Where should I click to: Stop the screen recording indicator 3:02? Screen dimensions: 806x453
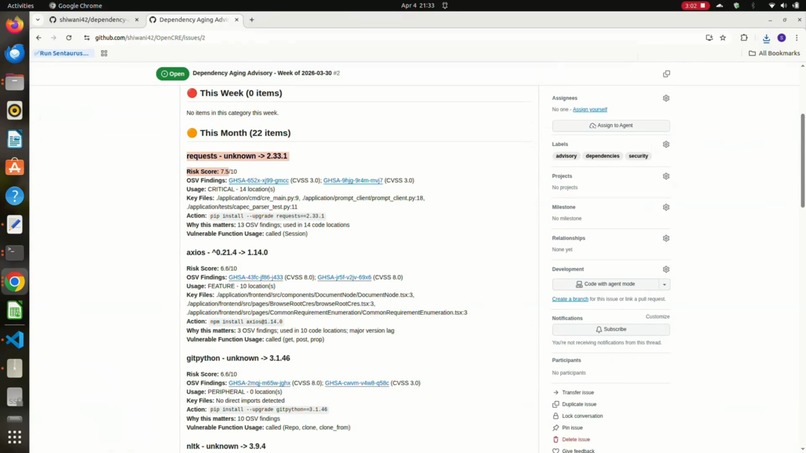point(695,6)
